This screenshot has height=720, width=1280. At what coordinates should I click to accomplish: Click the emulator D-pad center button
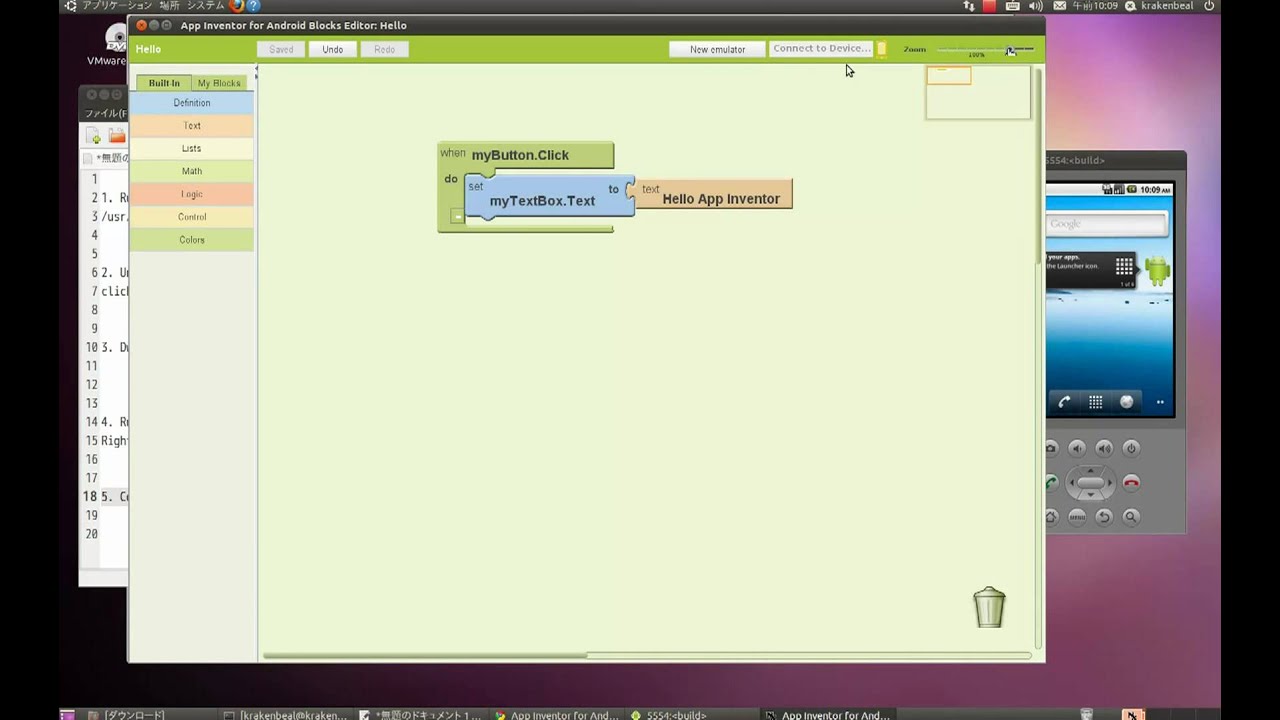1090,483
